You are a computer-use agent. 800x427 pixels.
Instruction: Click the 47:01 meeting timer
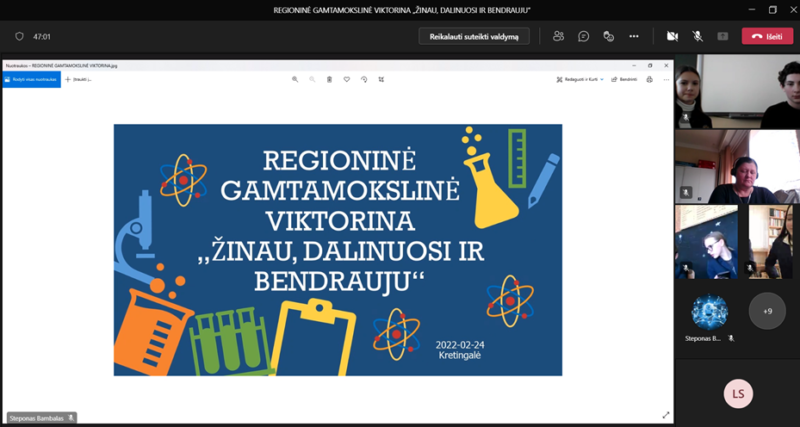point(42,37)
